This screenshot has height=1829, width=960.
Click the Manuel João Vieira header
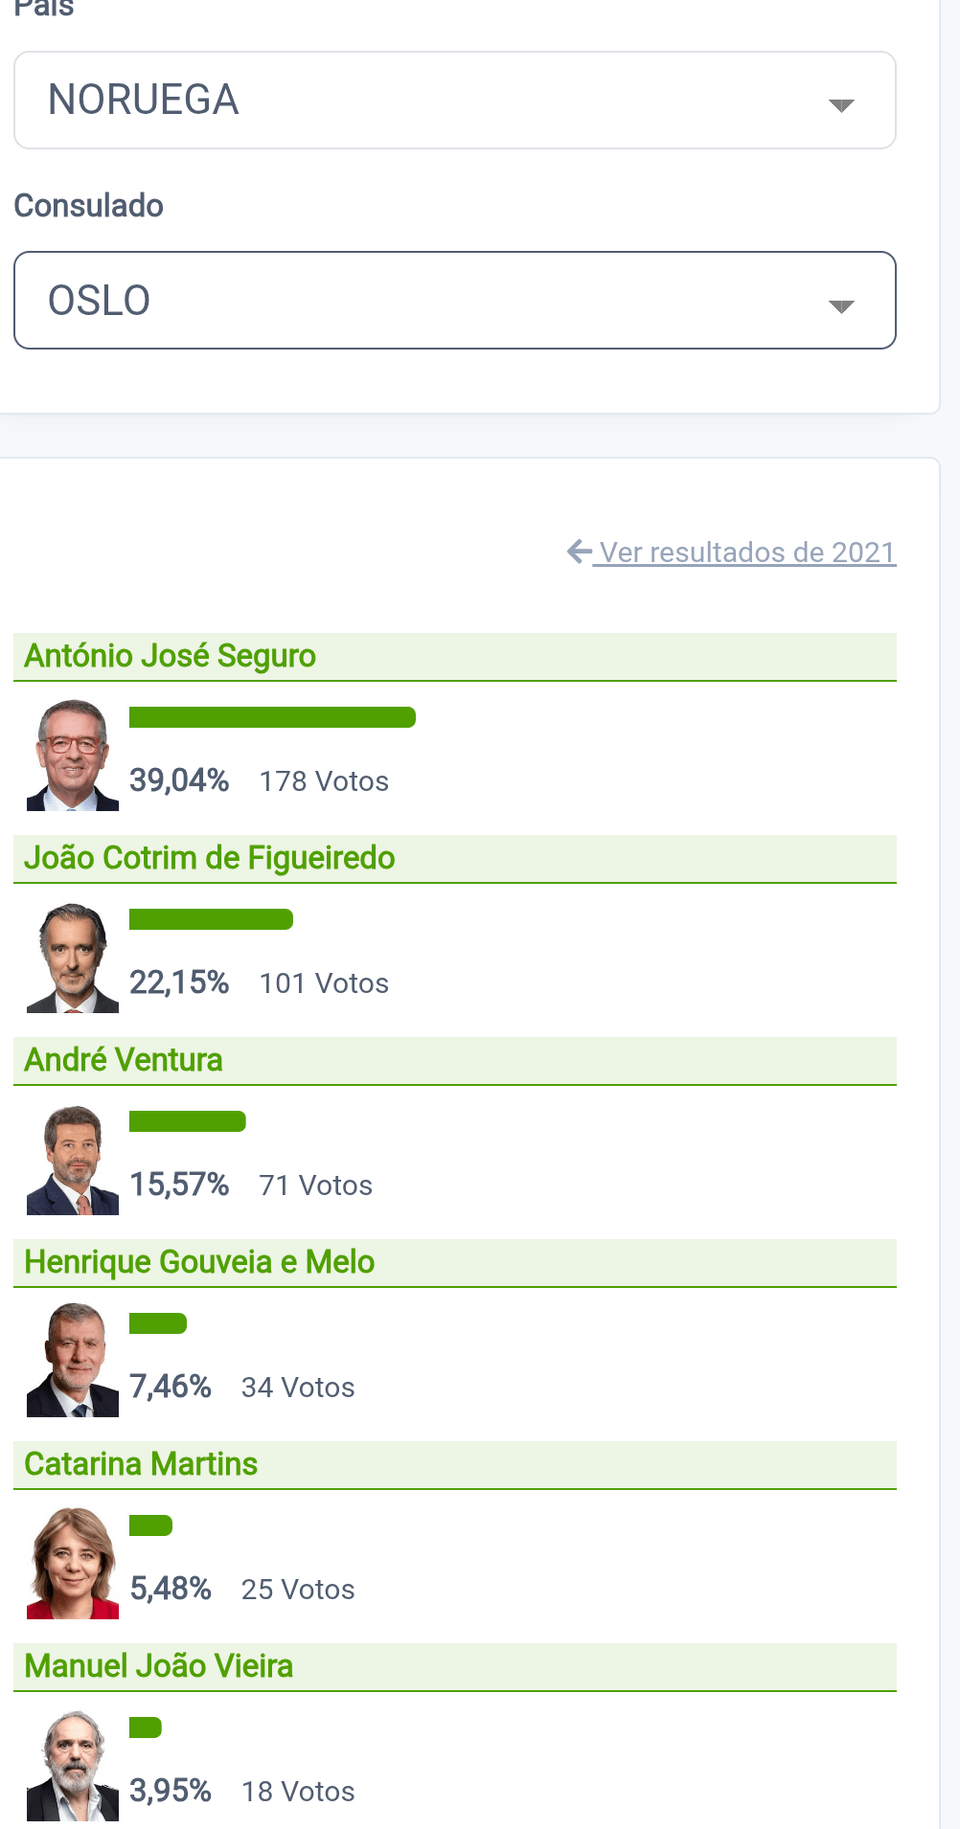click(158, 1666)
